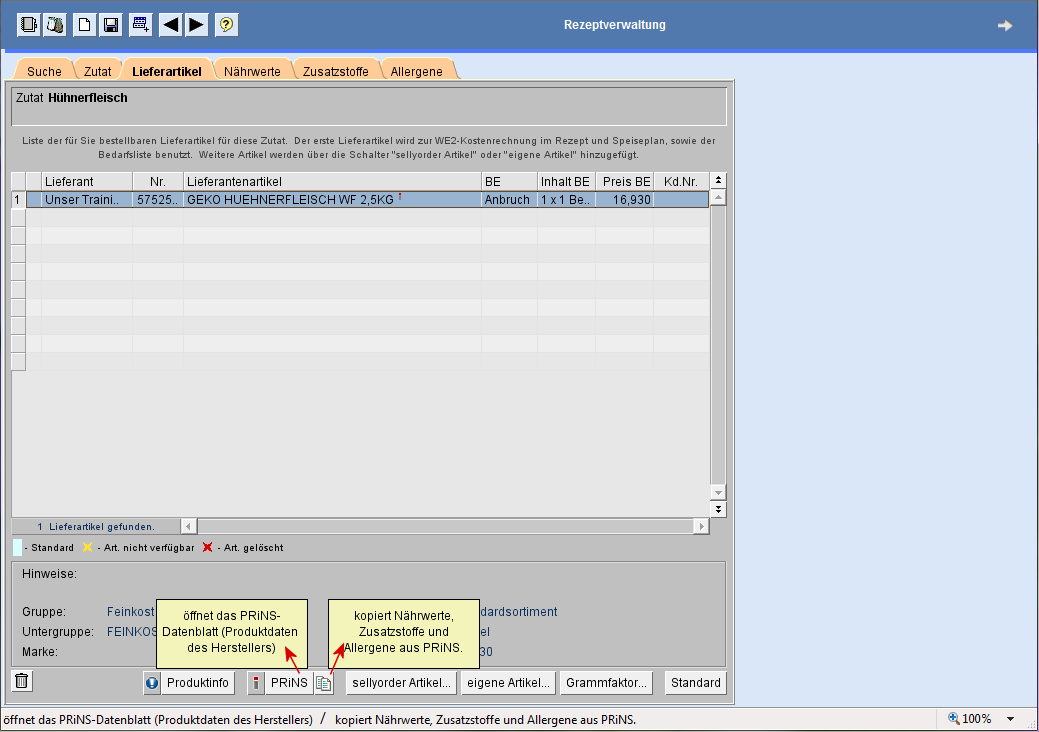Open the recipe notebook icon in the toolbar
The image size is (1039, 732).
pos(28,25)
